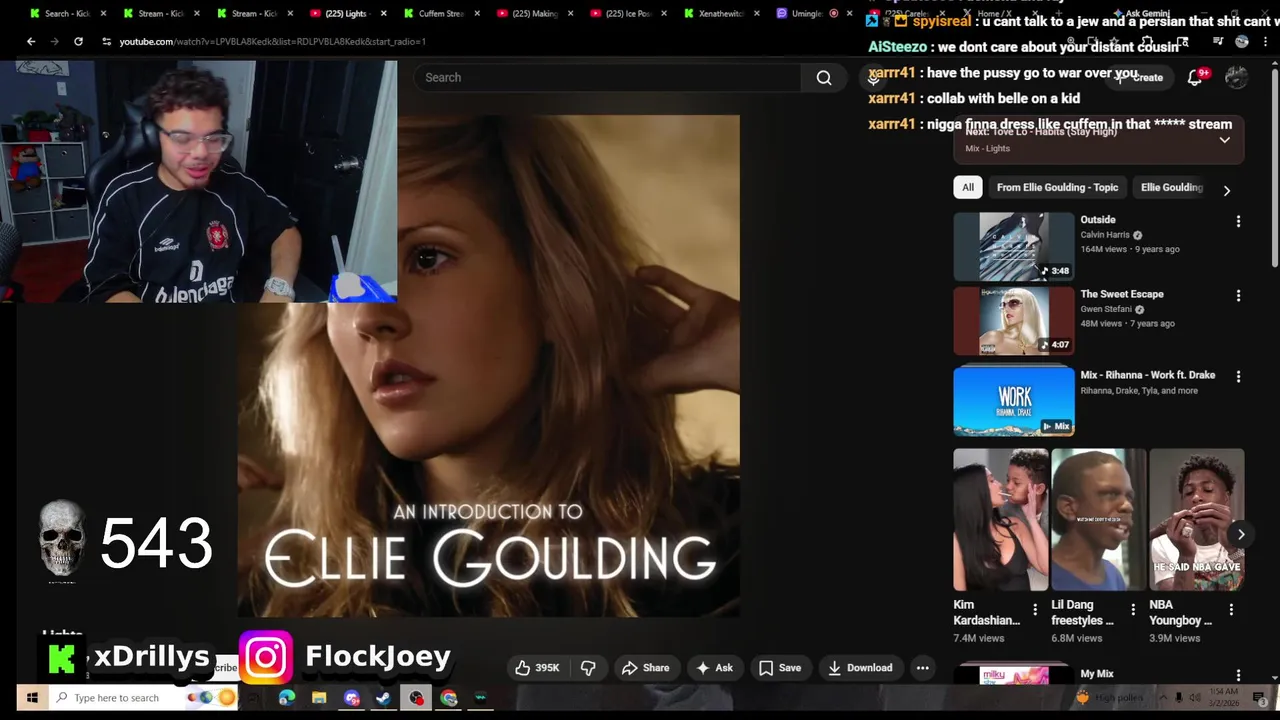Switch to the (225) Ice Pos tab
Screen dimensions: 1280x720
click(627, 14)
